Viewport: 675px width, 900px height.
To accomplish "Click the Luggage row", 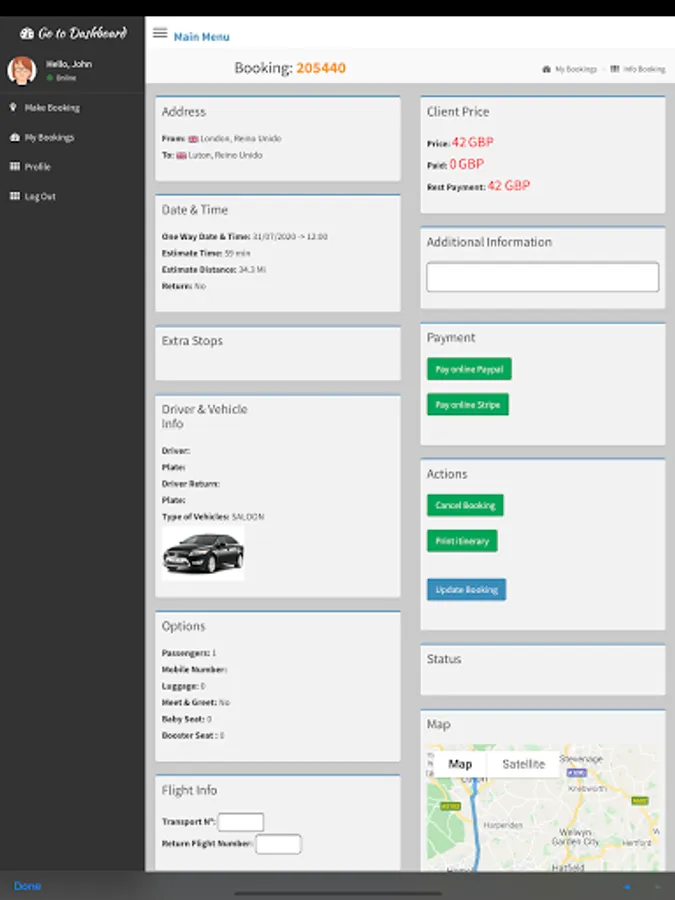I will tap(183, 686).
